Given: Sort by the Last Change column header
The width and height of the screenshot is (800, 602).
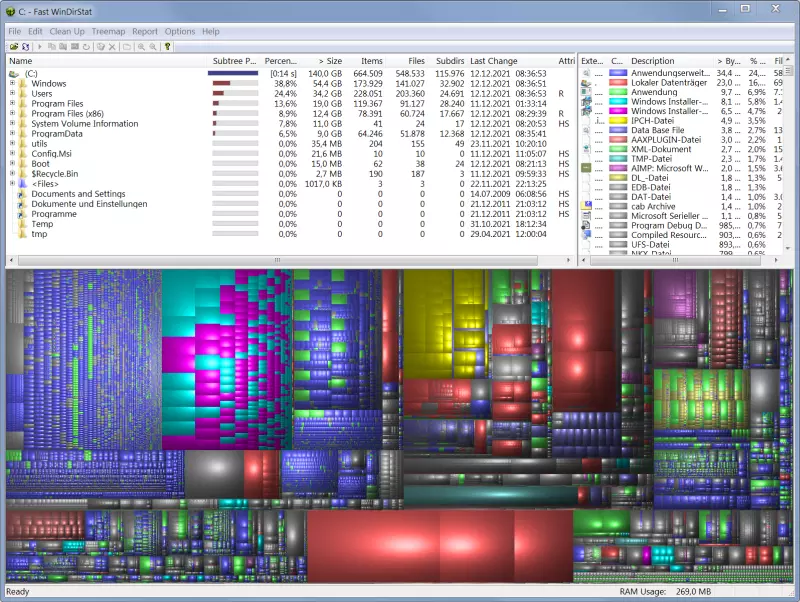Looking at the screenshot, I should [511, 61].
